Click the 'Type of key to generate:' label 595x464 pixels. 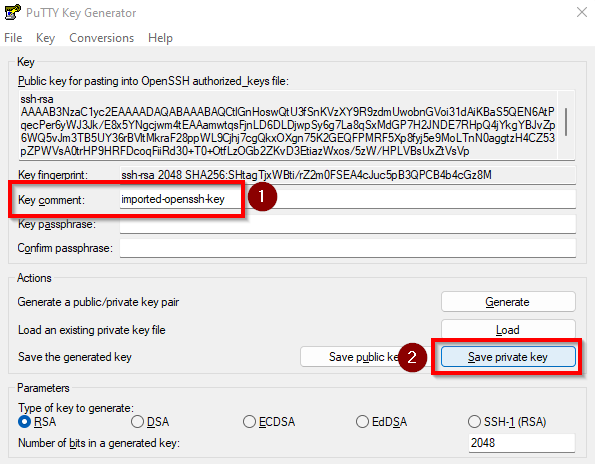click(76, 408)
